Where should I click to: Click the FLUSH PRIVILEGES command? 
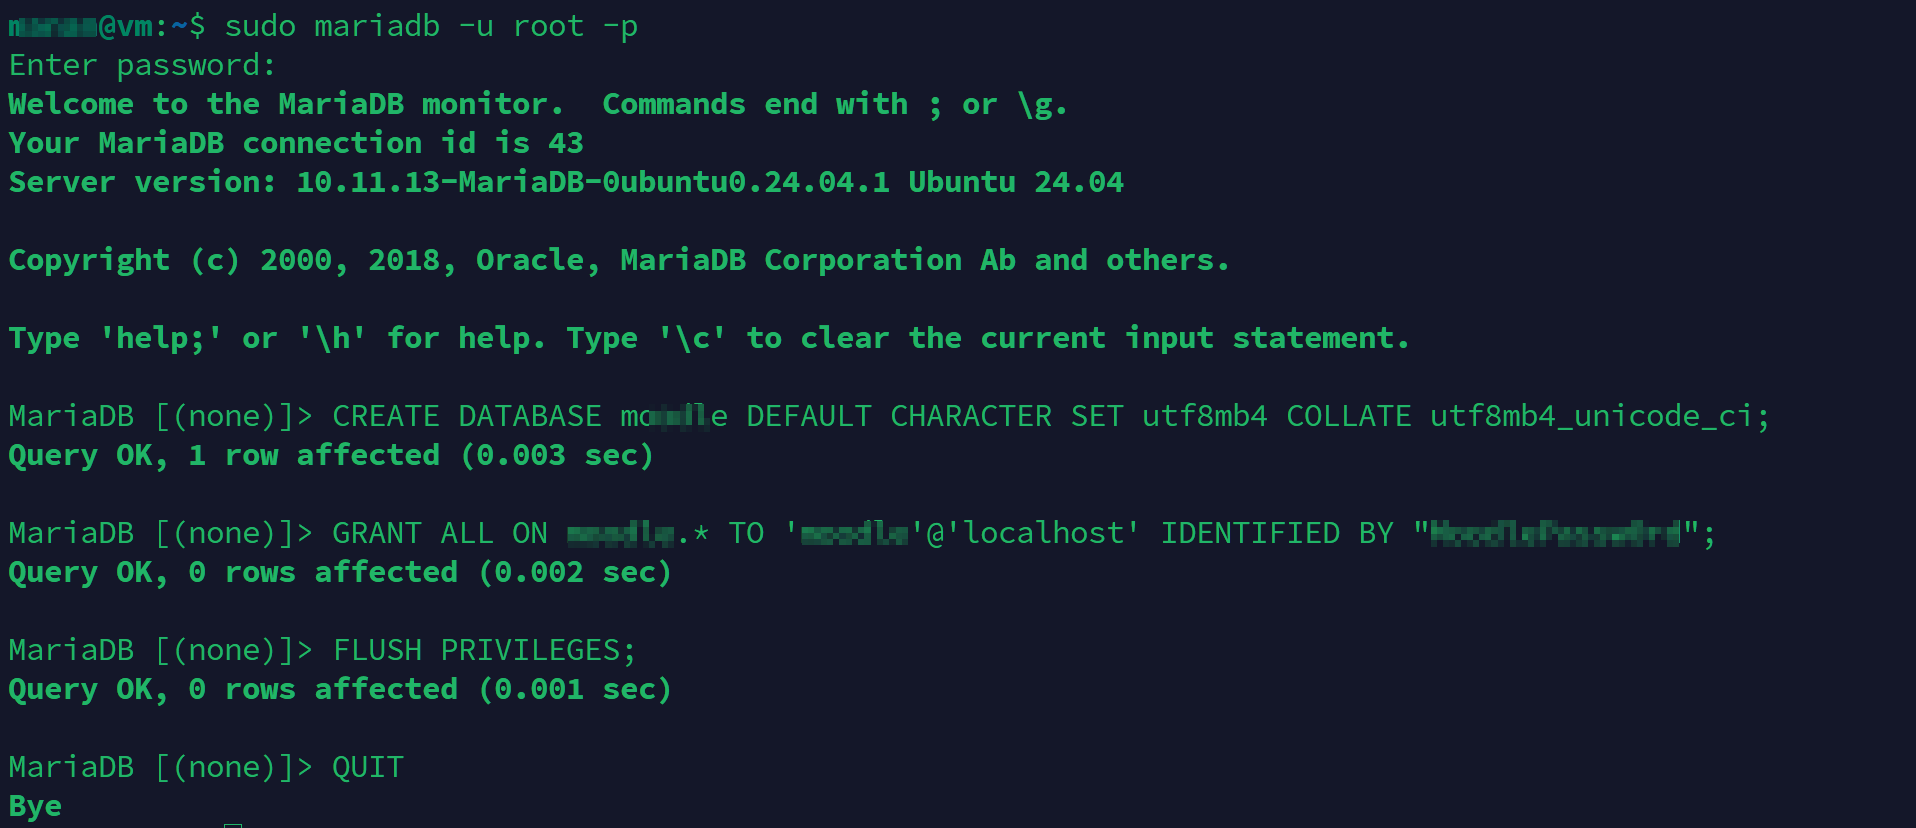484,650
